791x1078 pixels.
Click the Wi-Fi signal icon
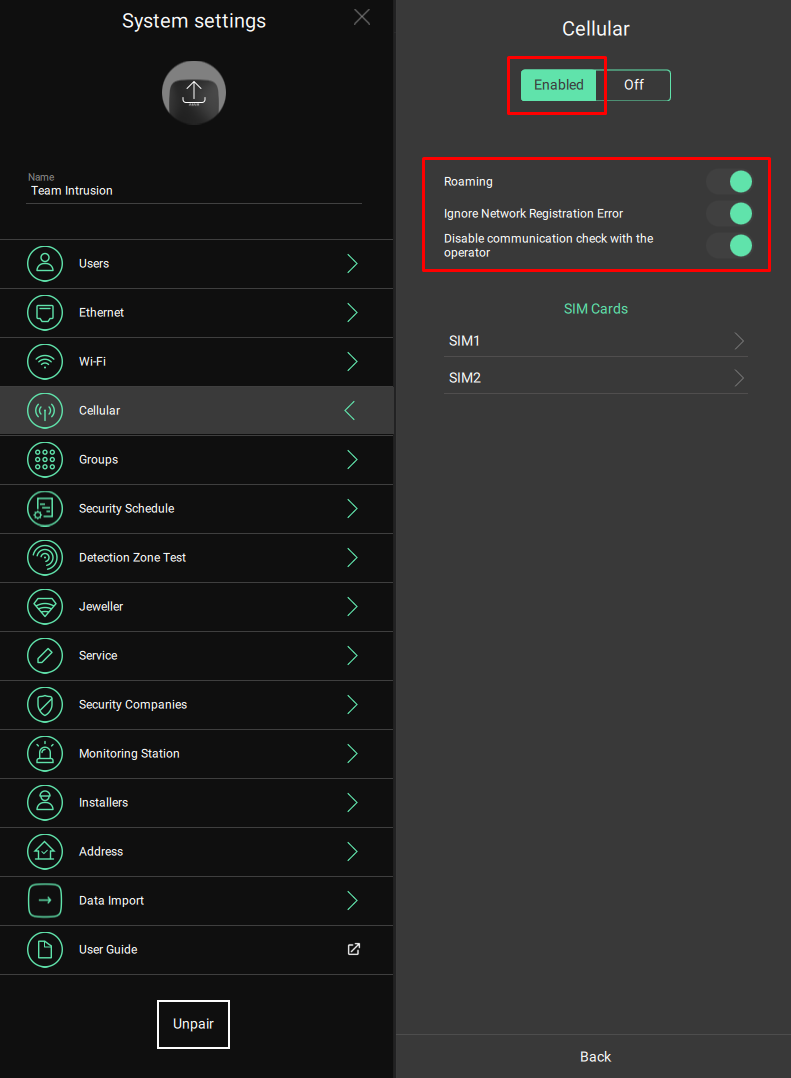45,361
